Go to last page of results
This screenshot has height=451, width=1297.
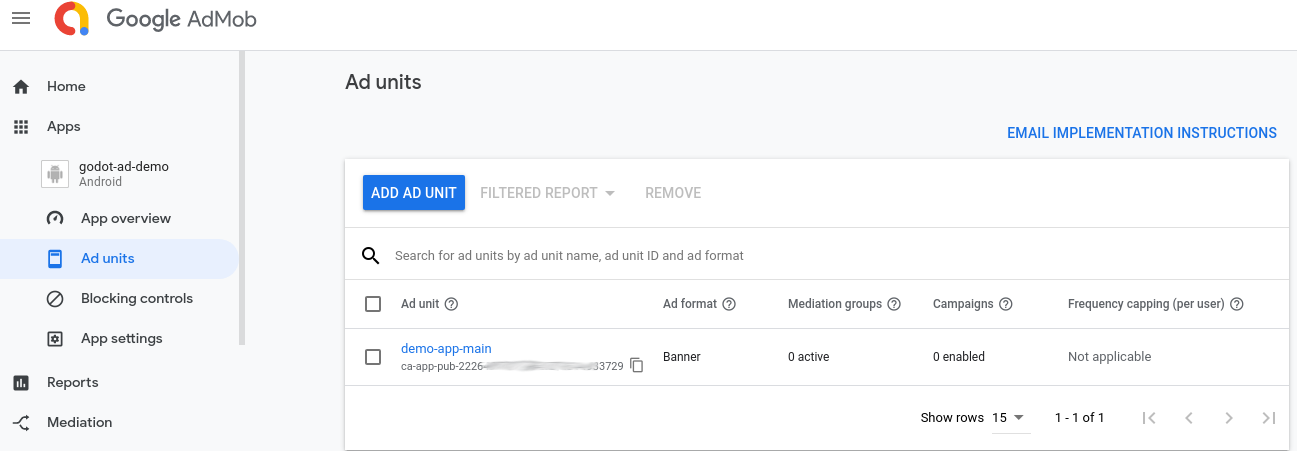coord(1269,418)
